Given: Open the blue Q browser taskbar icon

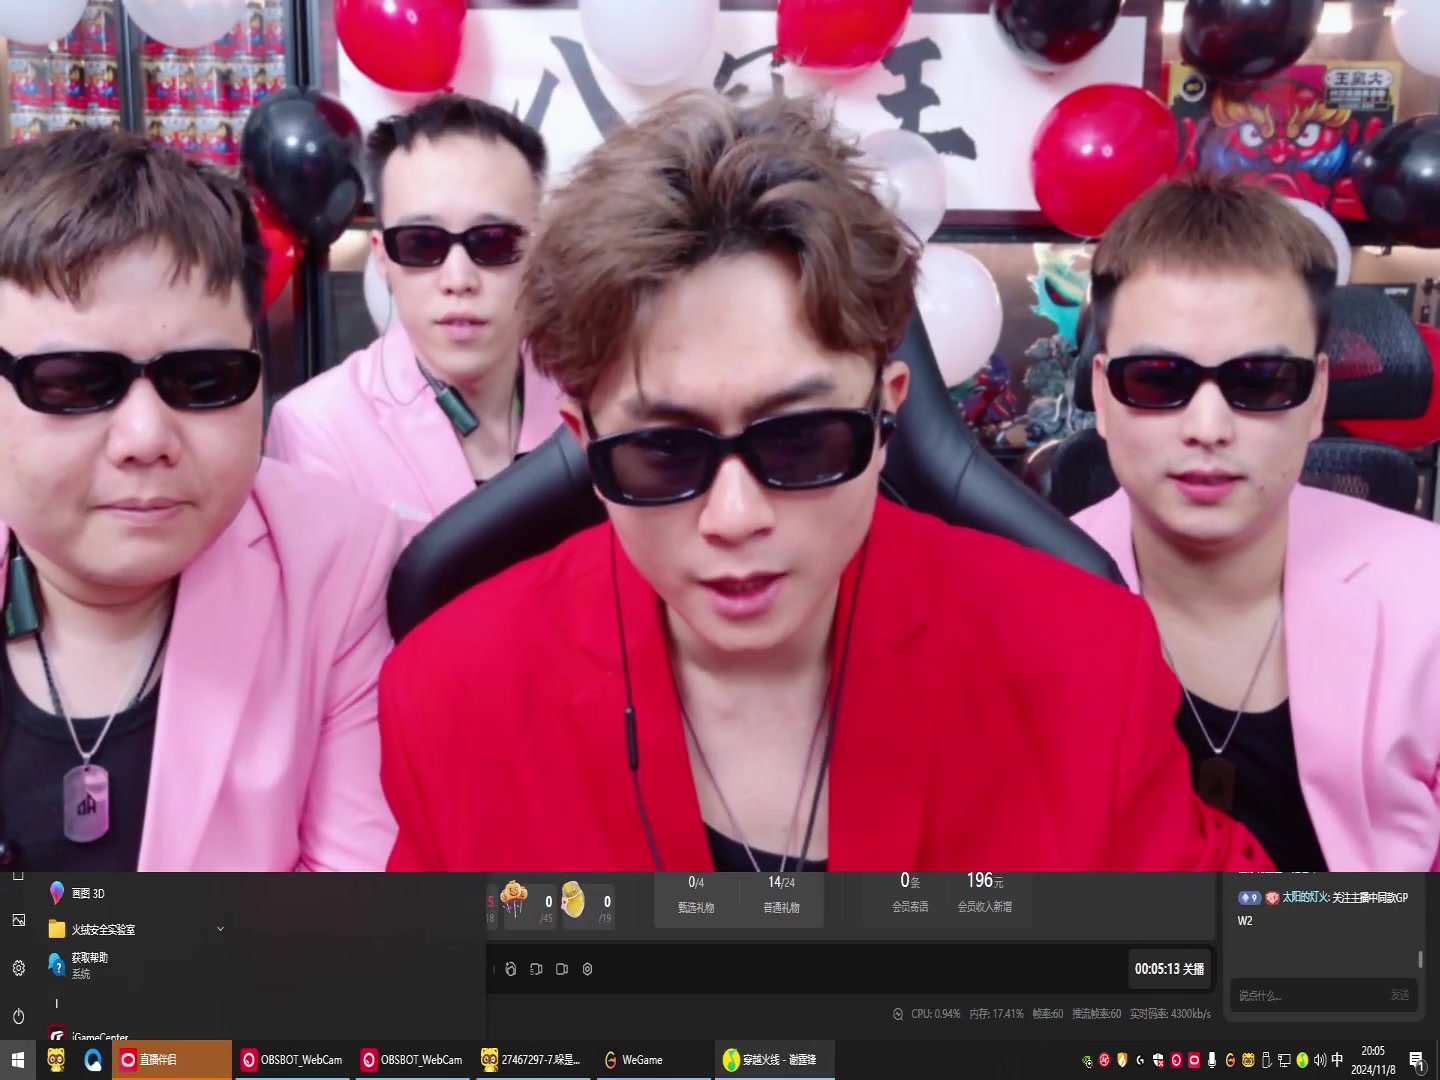Looking at the screenshot, I should [x=93, y=1060].
